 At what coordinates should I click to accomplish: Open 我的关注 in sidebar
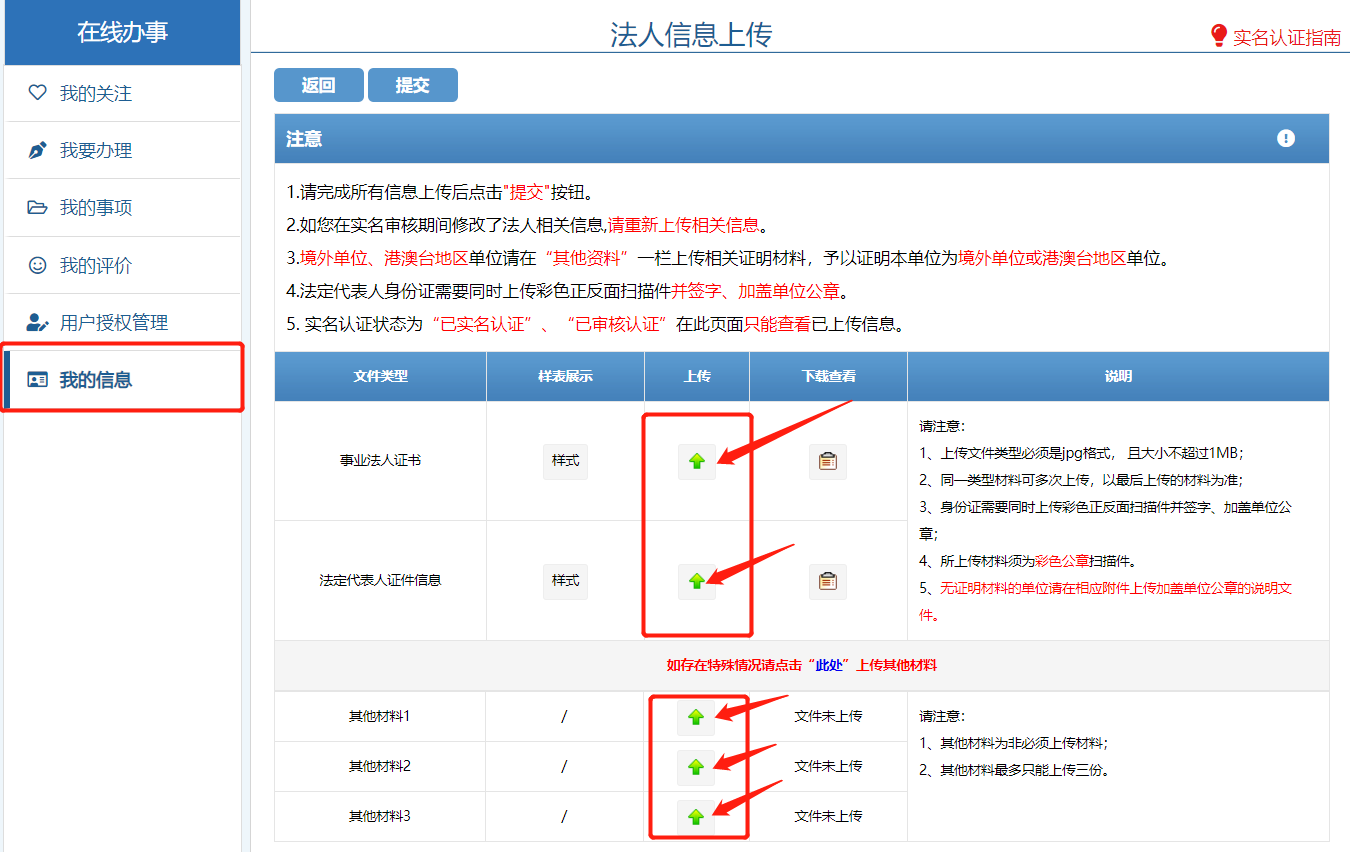tap(95, 94)
